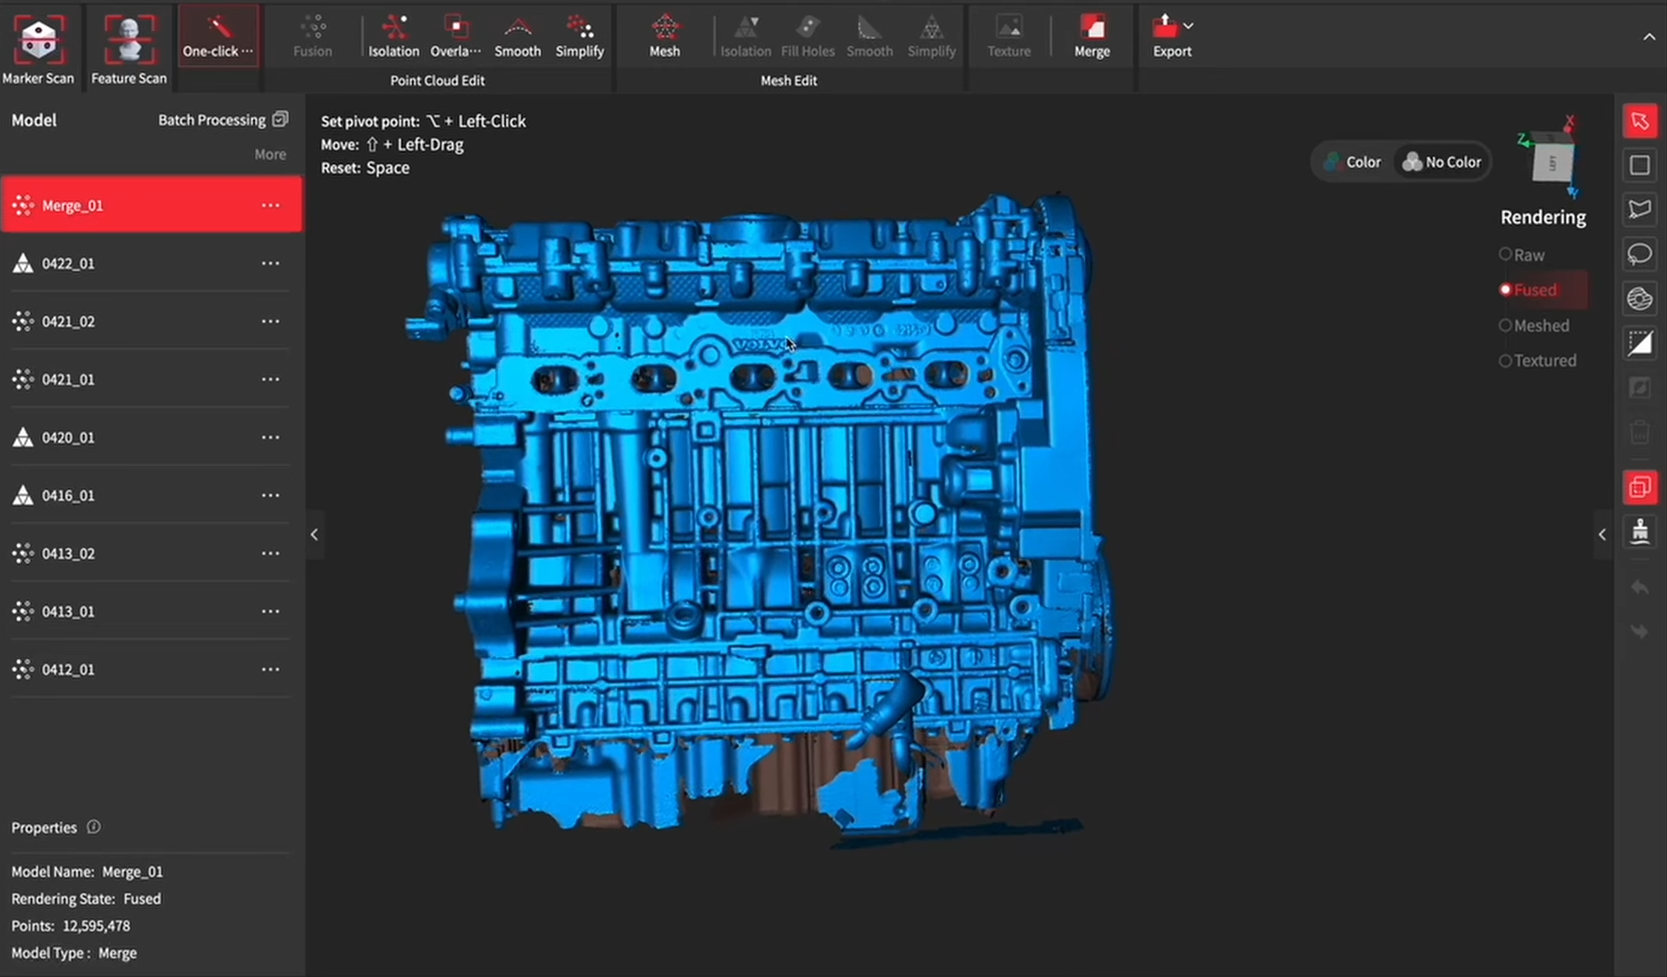1667x977 pixels.
Task: Open the Export dropdown arrow
Action: (x=1188, y=26)
